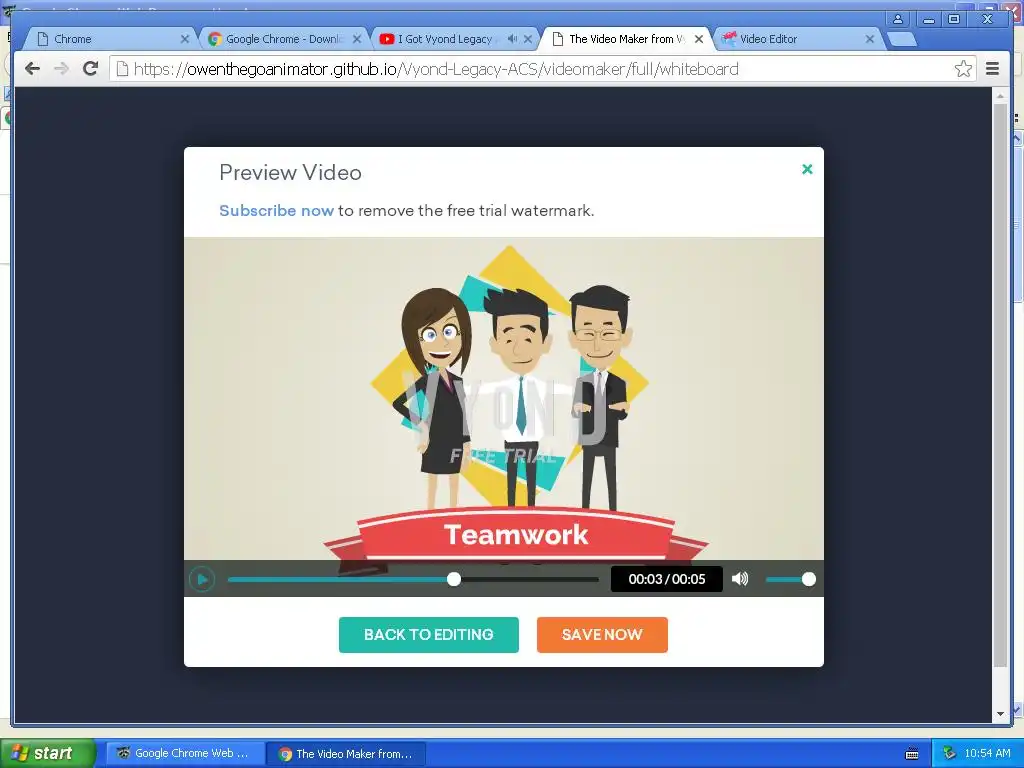Click the SAVE NOW button
Image resolution: width=1024 pixels, height=768 pixels.
(602, 635)
